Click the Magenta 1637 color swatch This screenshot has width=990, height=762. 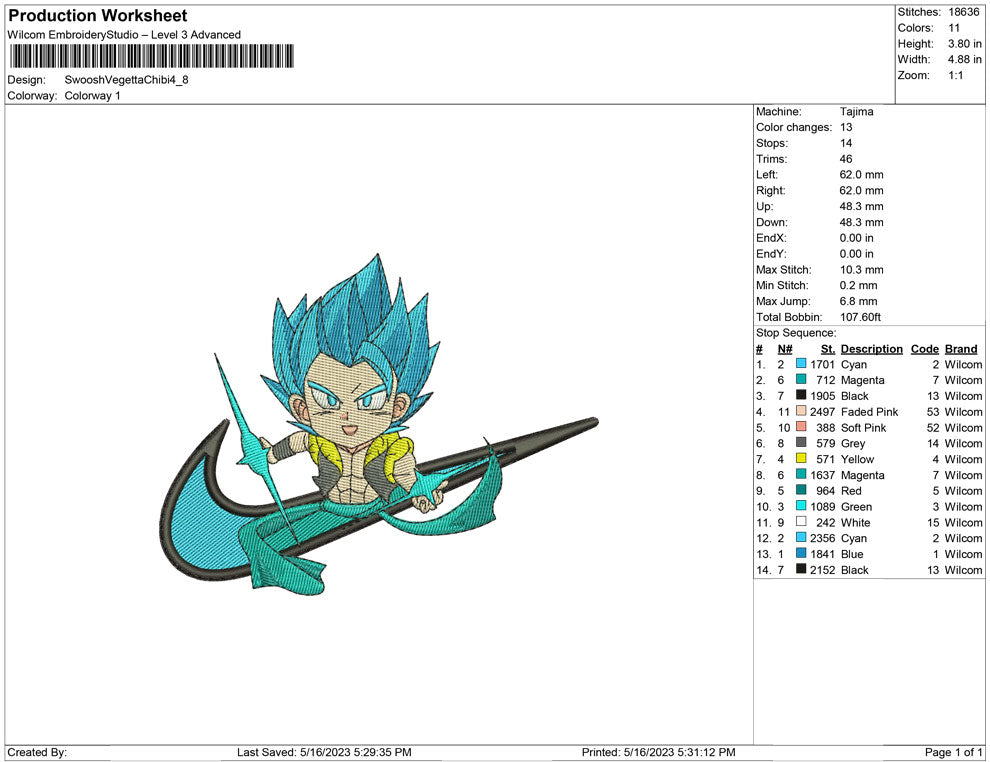click(x=801, y=474)
